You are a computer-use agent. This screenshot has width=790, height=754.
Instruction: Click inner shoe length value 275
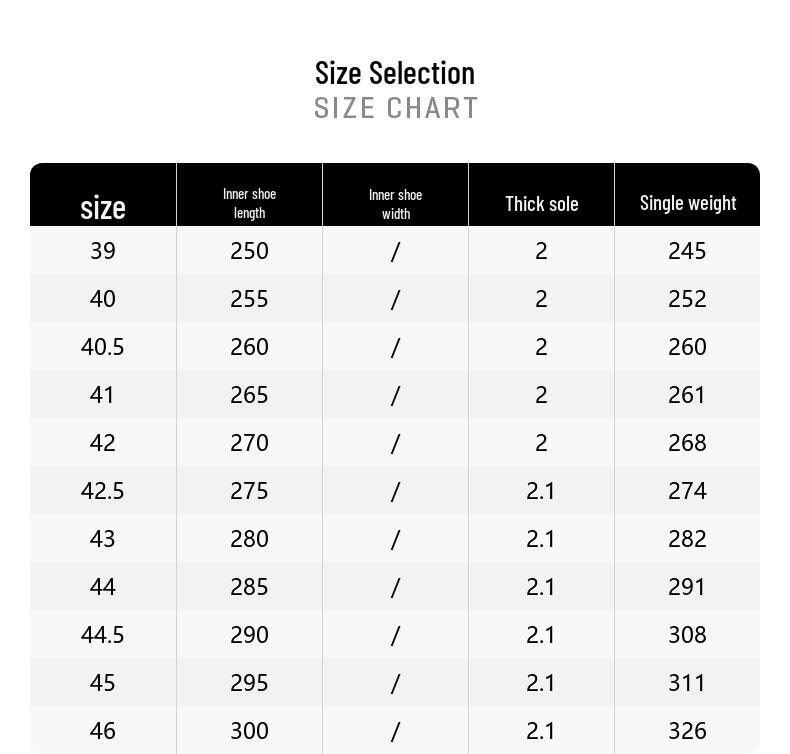(249, 491)
